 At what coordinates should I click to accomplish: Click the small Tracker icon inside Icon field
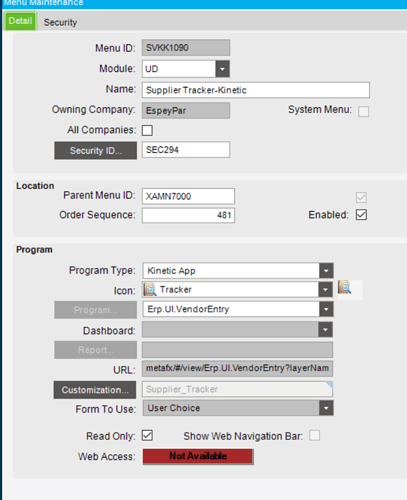tap(150, 290)
